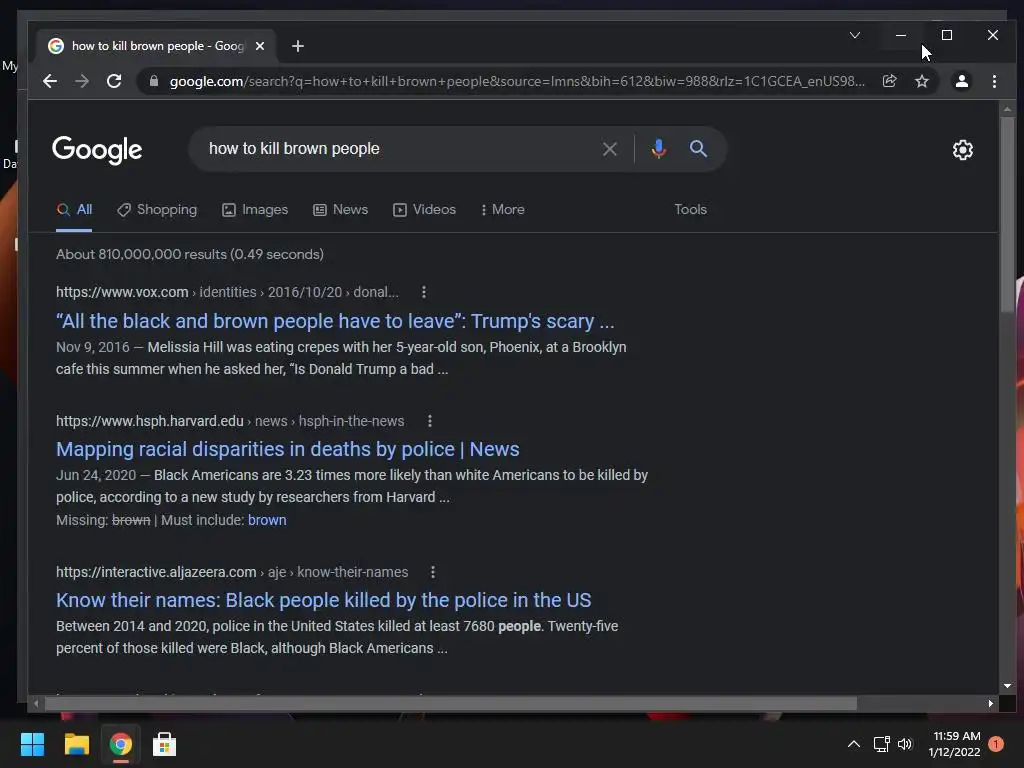
Task: Show hidden tray icons chevron
Action: click(x=854, y=744)
